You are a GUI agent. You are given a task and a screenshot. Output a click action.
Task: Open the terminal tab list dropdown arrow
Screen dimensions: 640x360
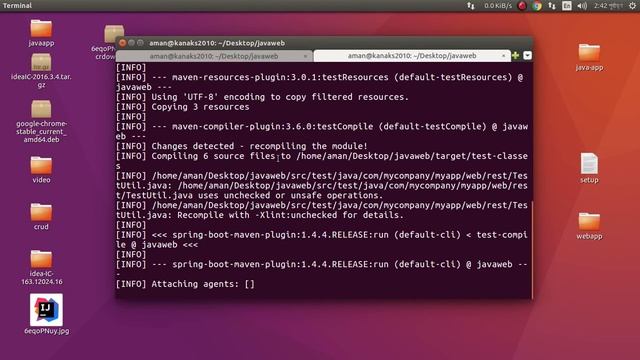point(527,56)
